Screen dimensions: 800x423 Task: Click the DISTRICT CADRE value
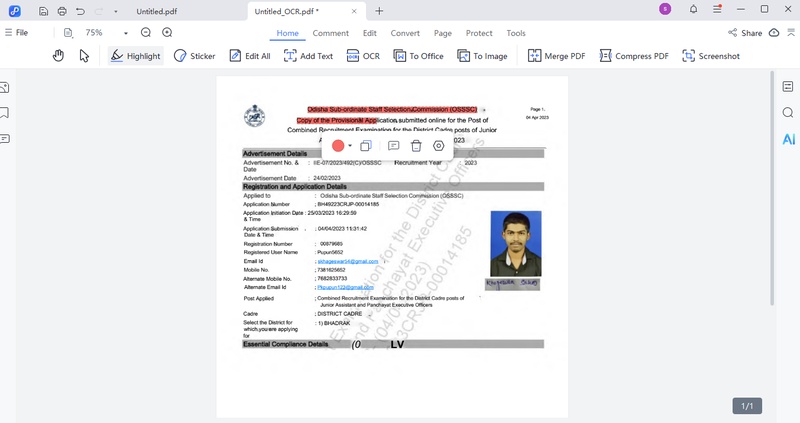click(339, 314)
